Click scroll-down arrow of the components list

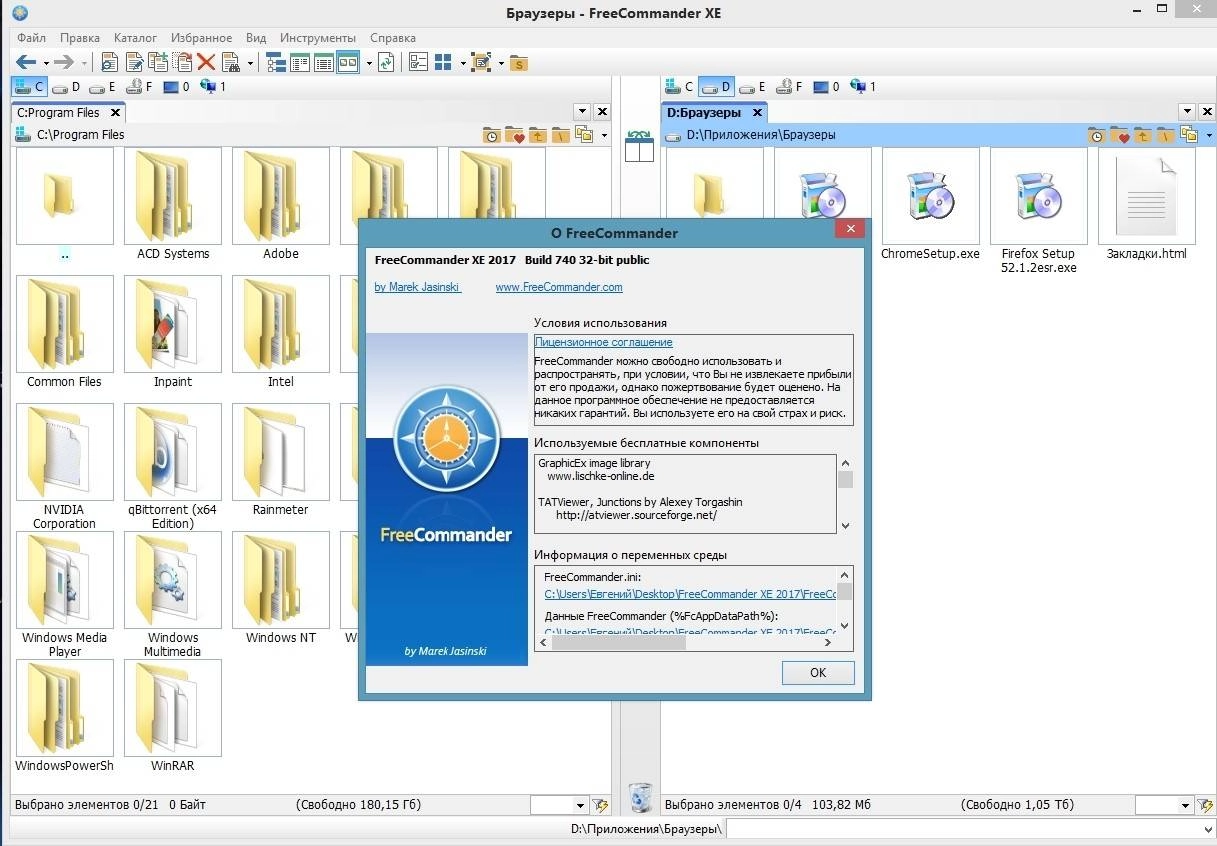tap(845, 526)
